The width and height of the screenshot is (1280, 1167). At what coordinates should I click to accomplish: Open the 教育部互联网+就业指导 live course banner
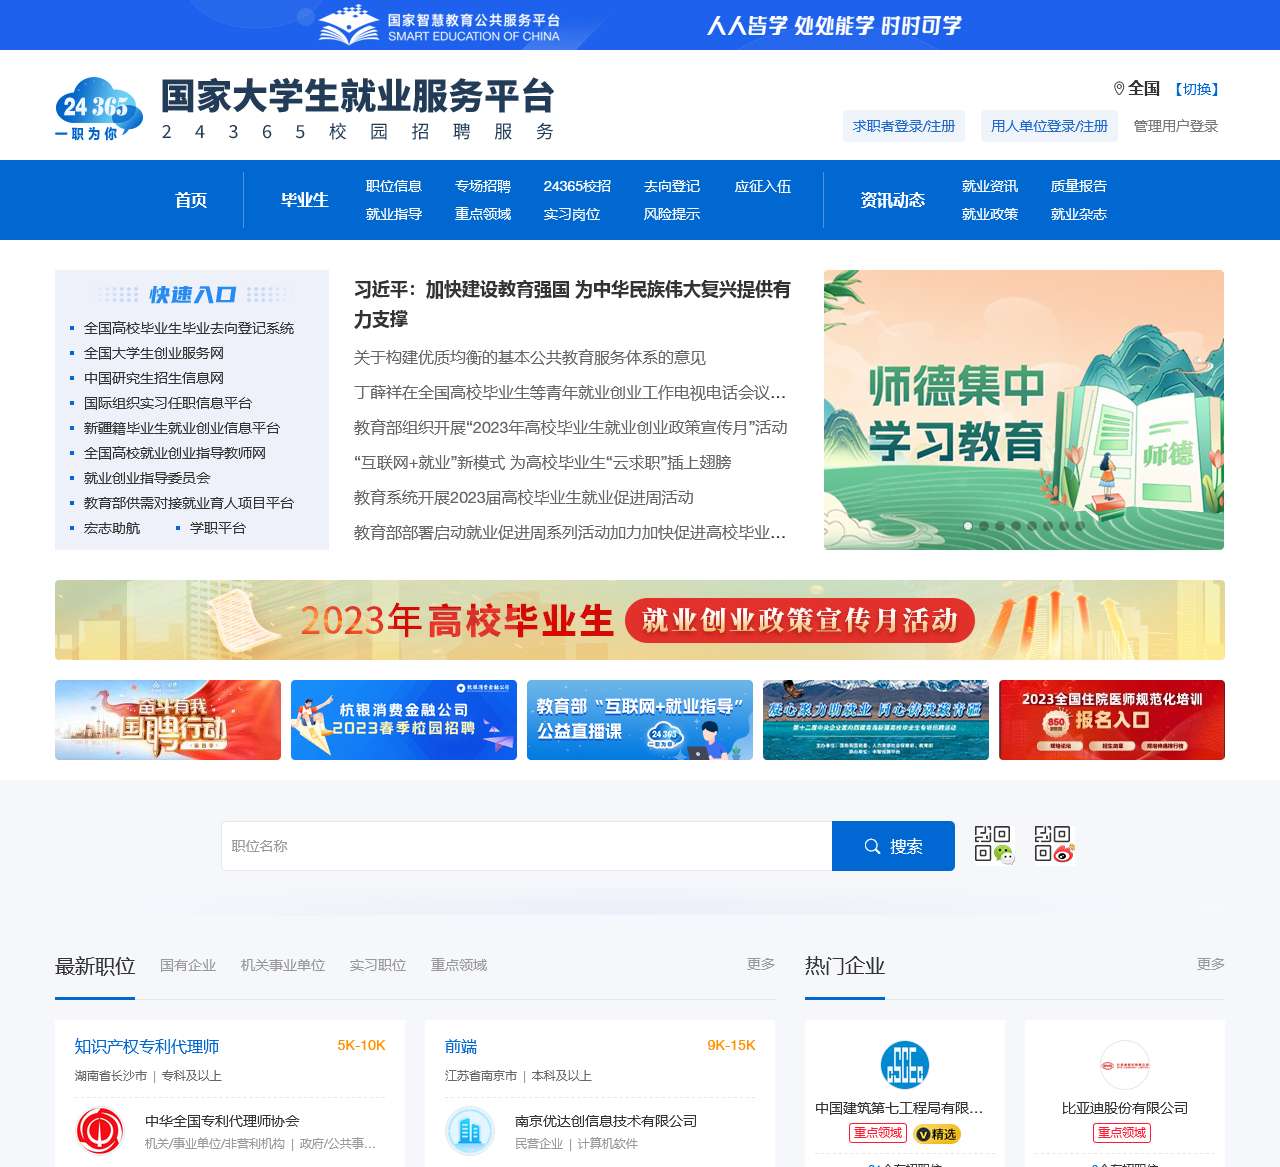640,720
